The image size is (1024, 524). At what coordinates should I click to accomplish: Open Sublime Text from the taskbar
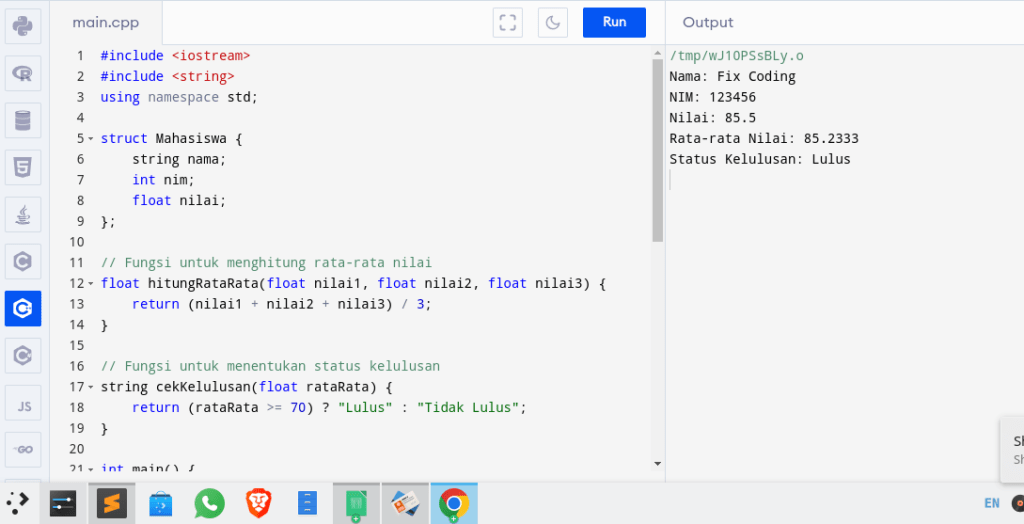point(112,503)
